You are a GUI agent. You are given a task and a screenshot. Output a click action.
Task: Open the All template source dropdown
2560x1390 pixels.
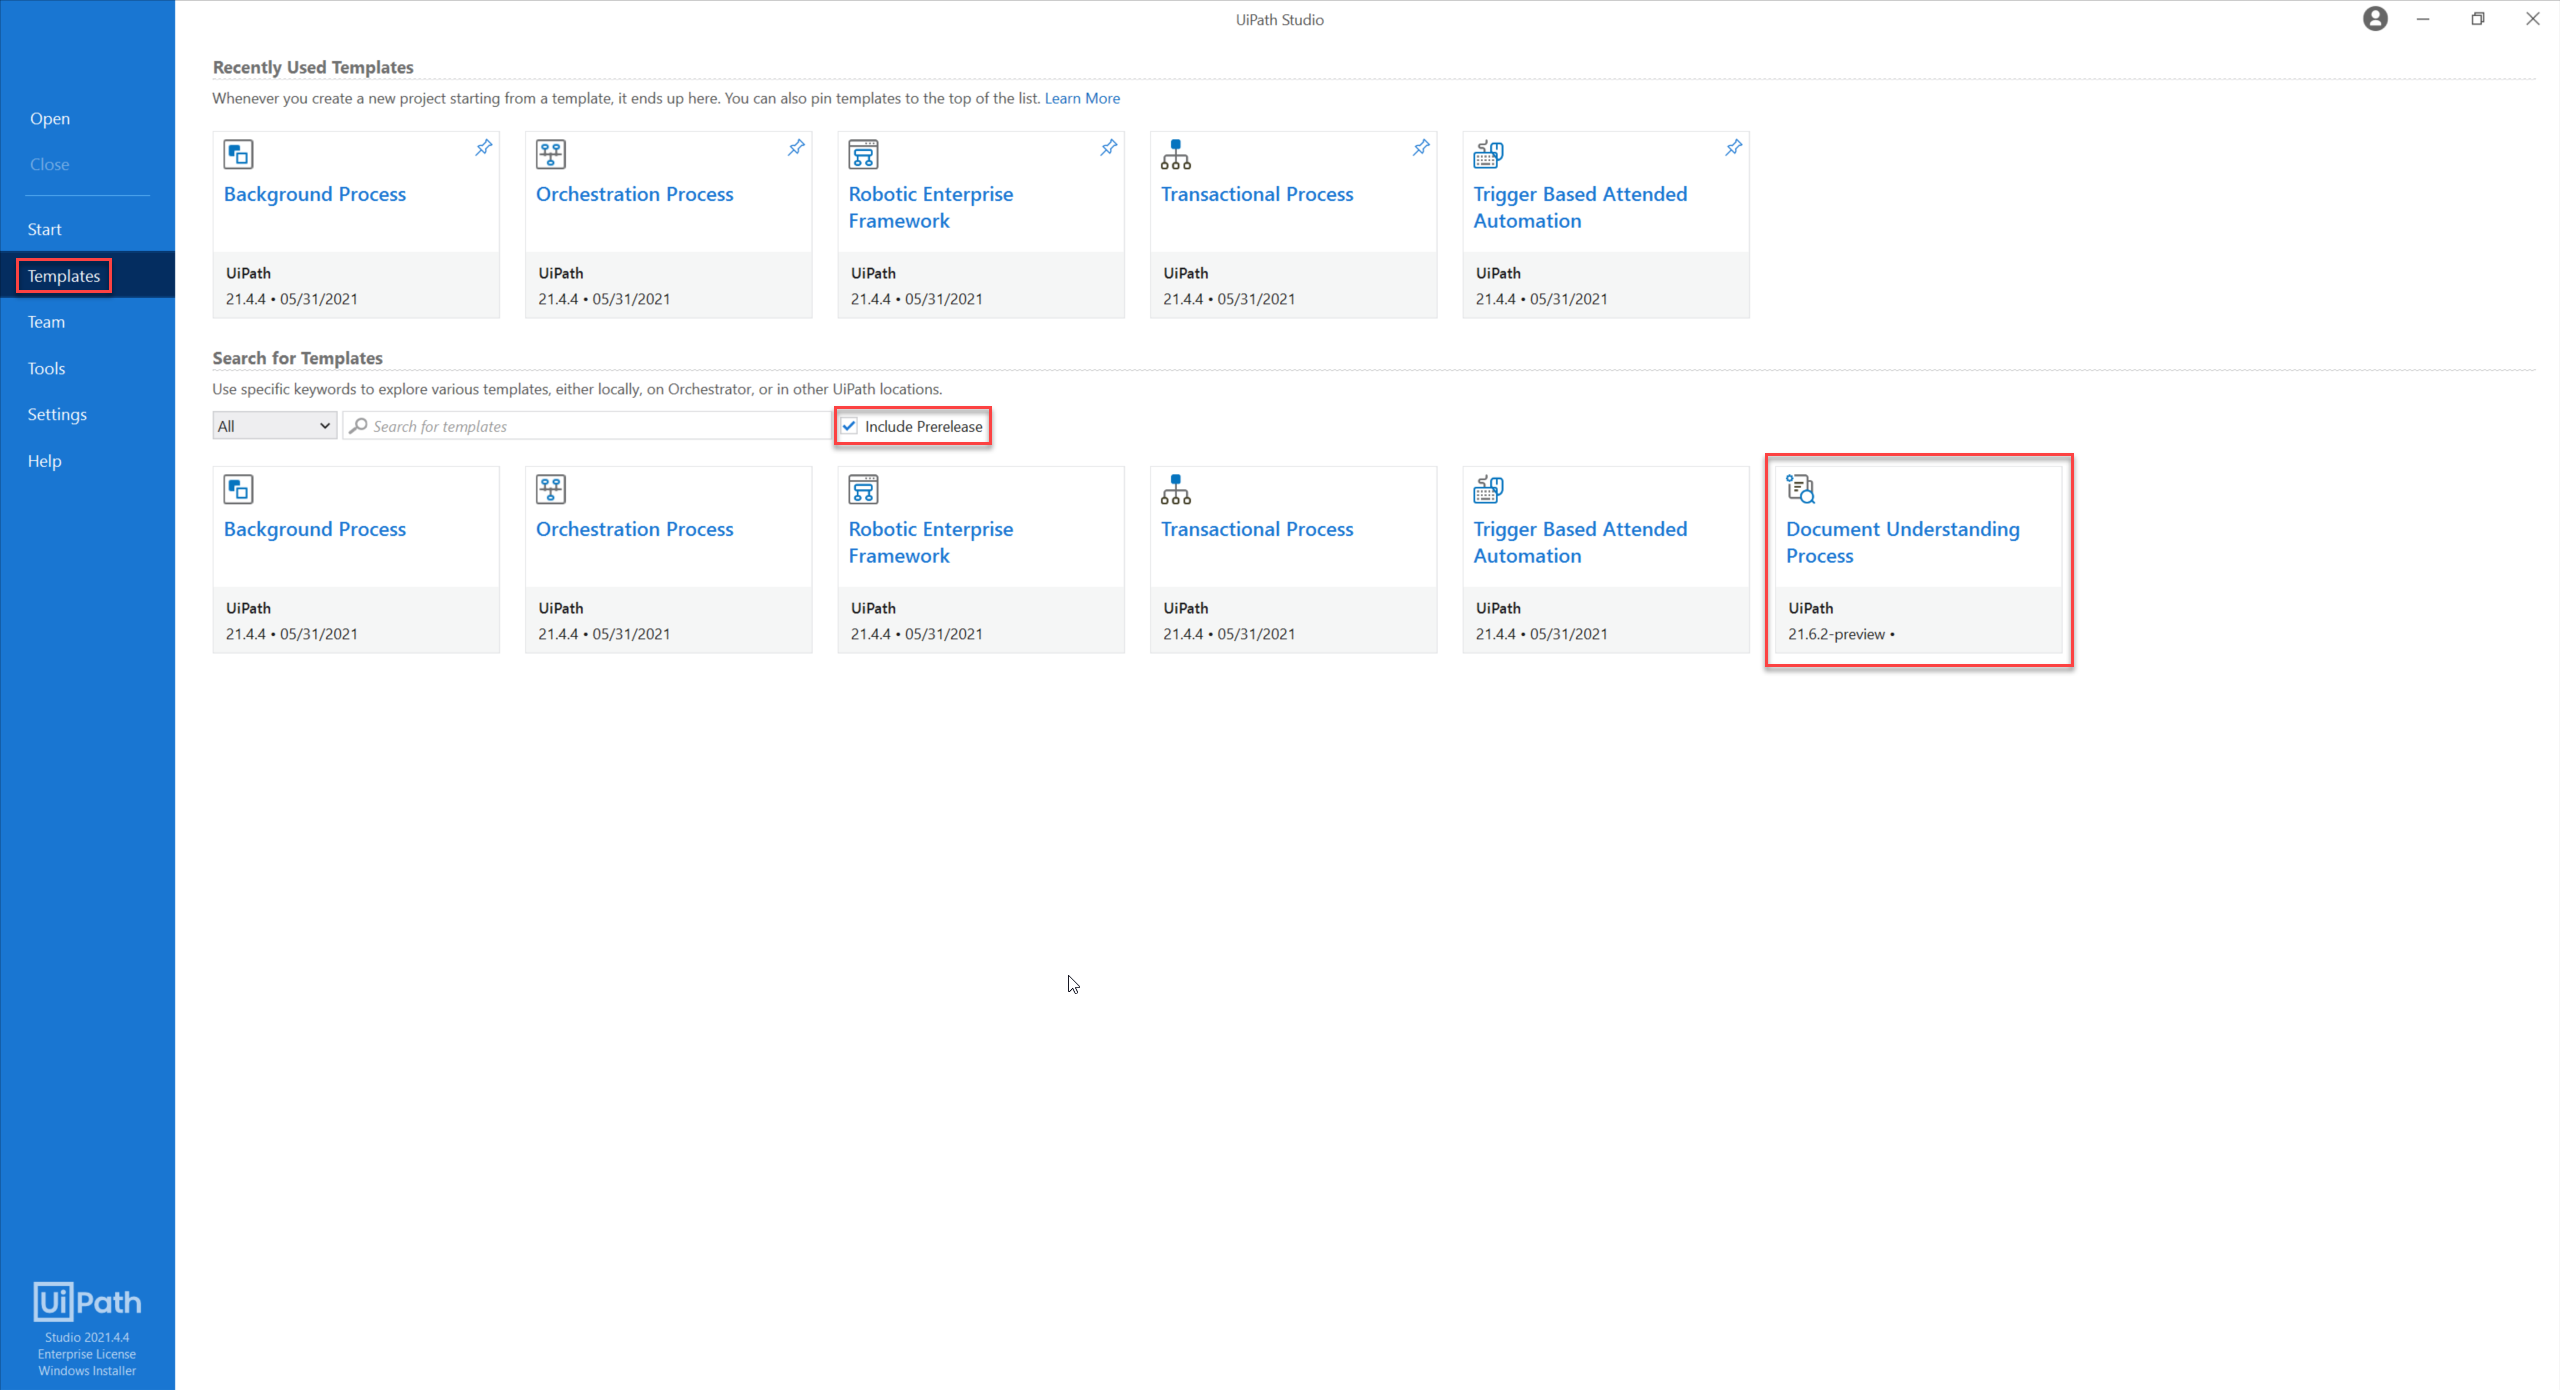click(274, 426)
